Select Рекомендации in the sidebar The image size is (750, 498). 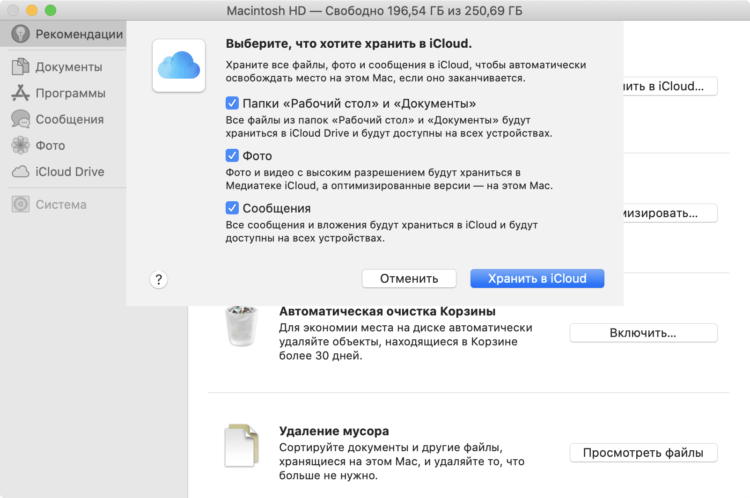coord(63,34)
